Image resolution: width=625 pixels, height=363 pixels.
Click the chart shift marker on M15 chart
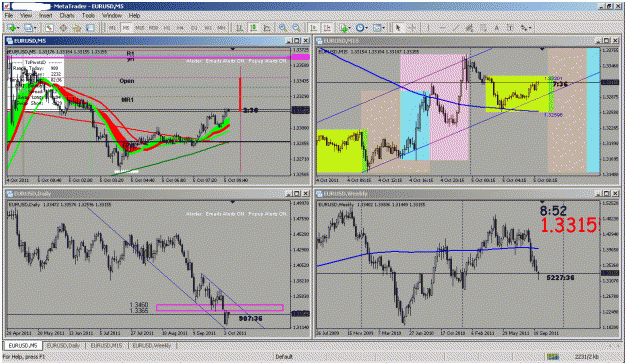(542, 49)
